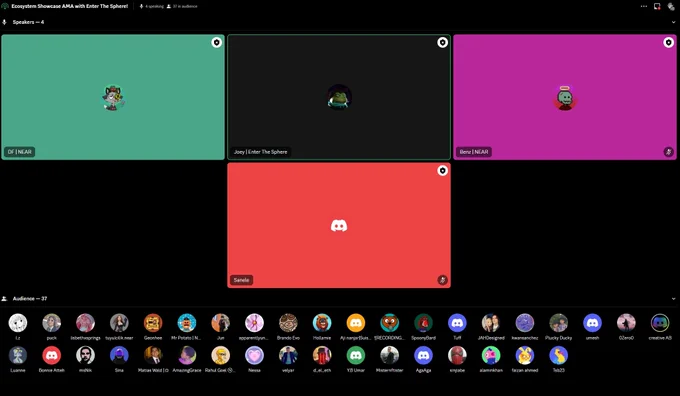Click moderator badge on Joey's speaker tile
The height and width of the screenshot is (396, 680).
(442, 43)
